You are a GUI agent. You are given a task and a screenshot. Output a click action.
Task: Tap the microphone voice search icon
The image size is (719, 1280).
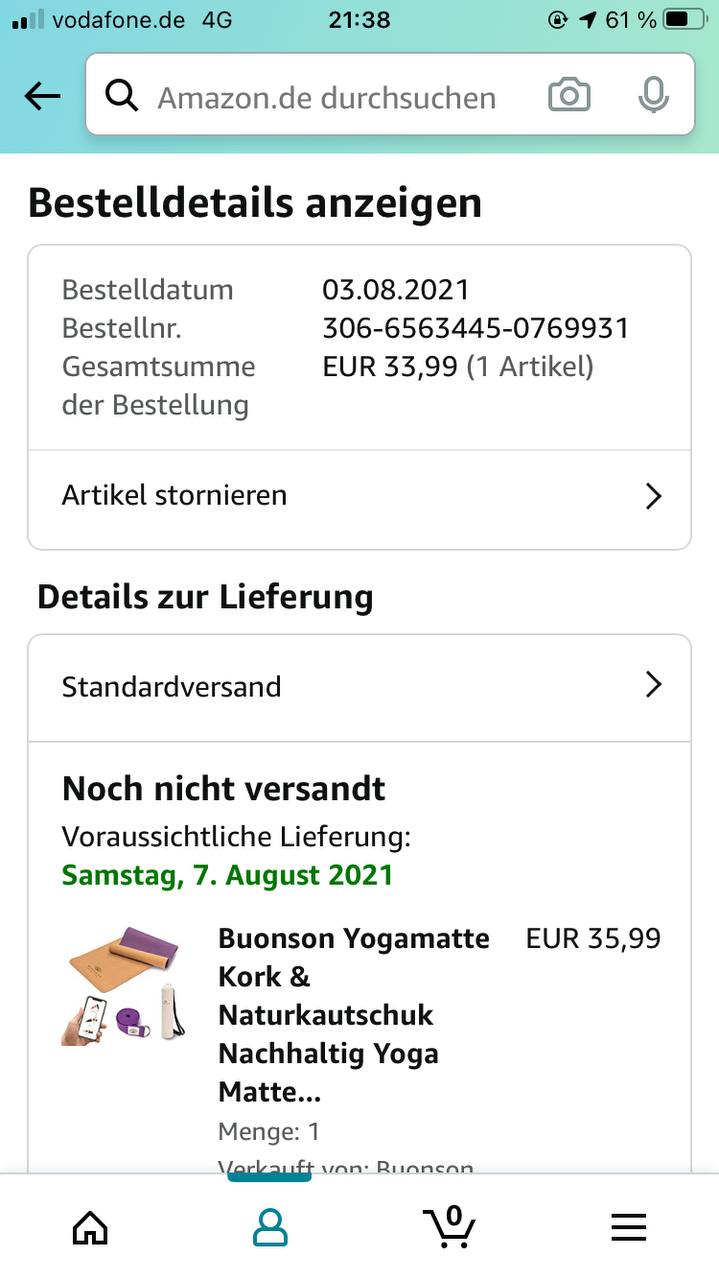point(653,96)
